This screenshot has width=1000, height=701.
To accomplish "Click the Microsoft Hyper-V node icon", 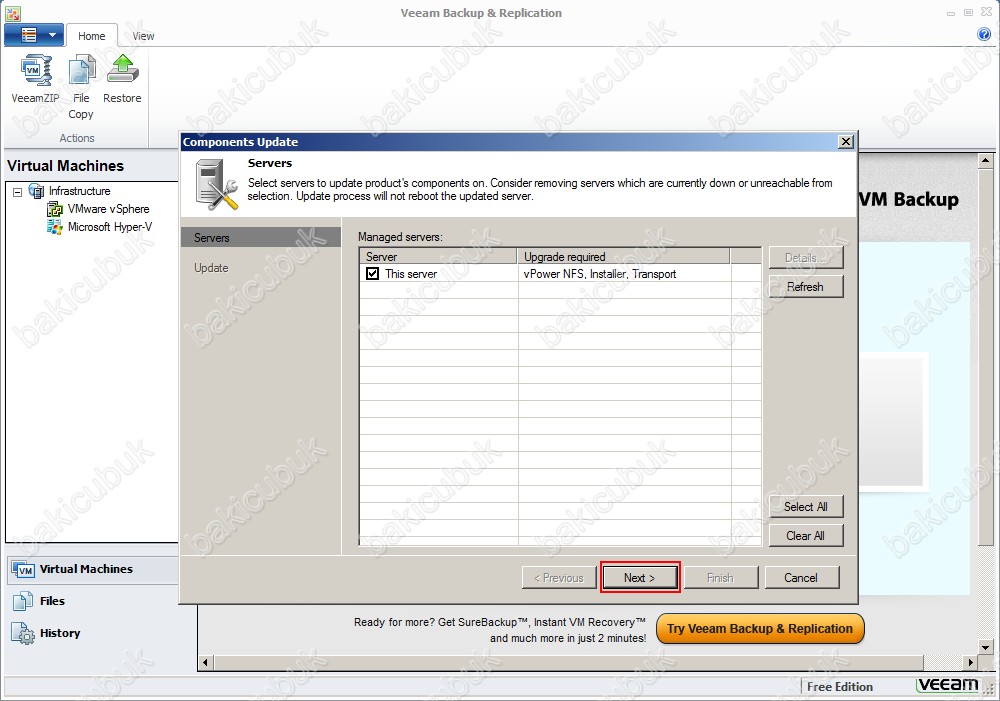I will coord(55,226).
